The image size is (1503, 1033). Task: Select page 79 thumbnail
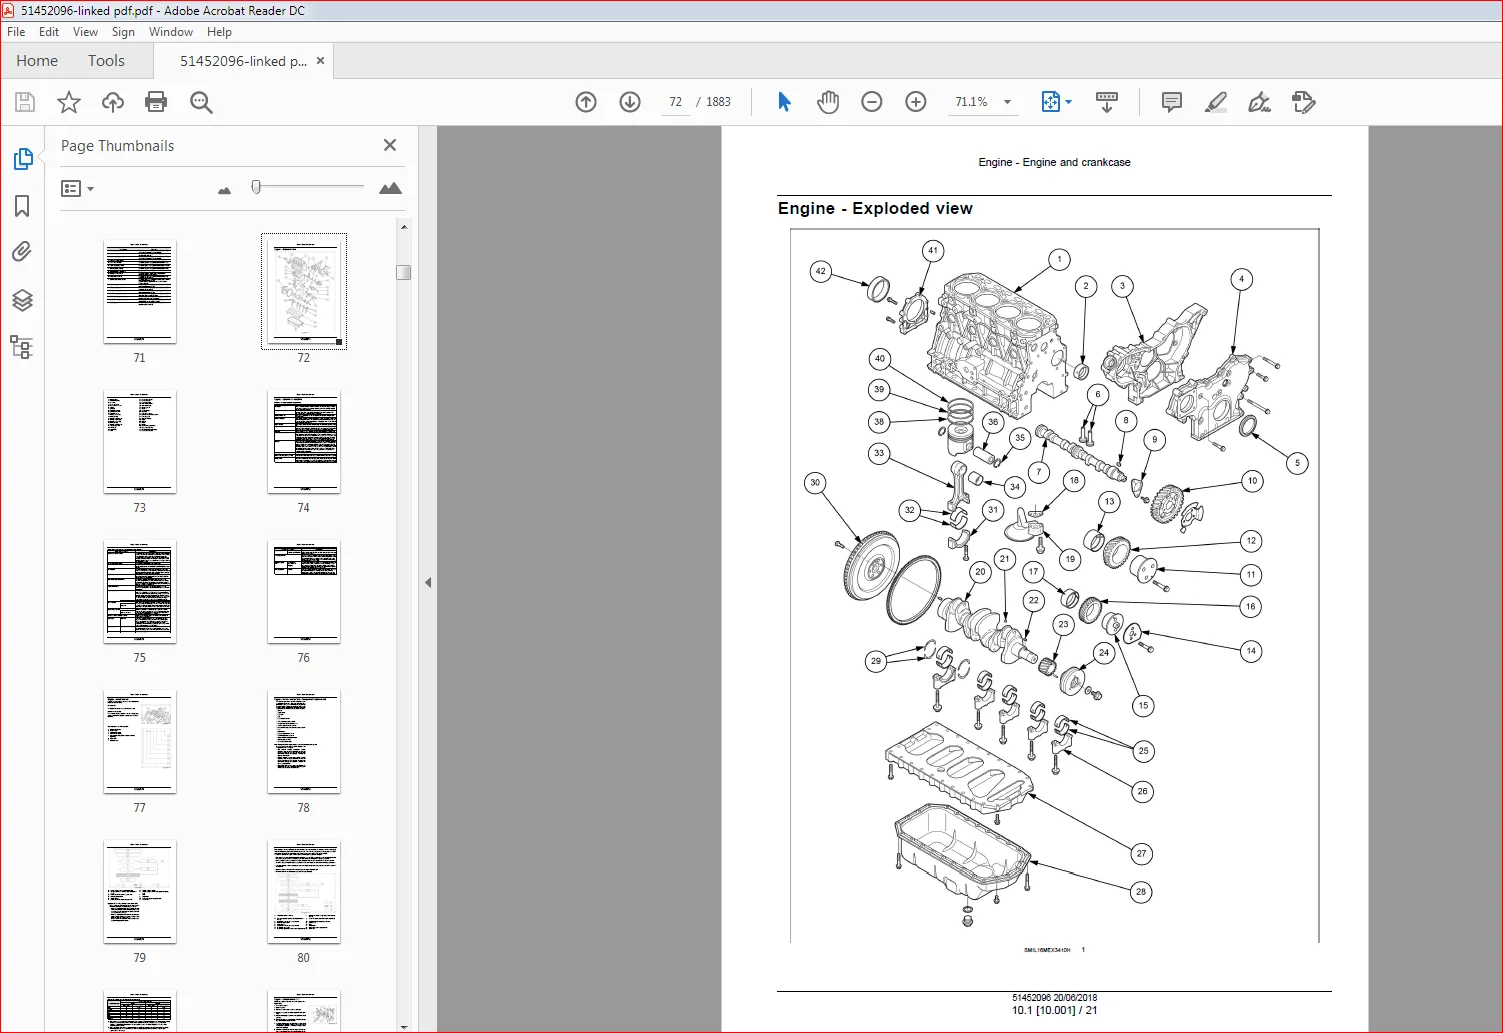(140, 892)
